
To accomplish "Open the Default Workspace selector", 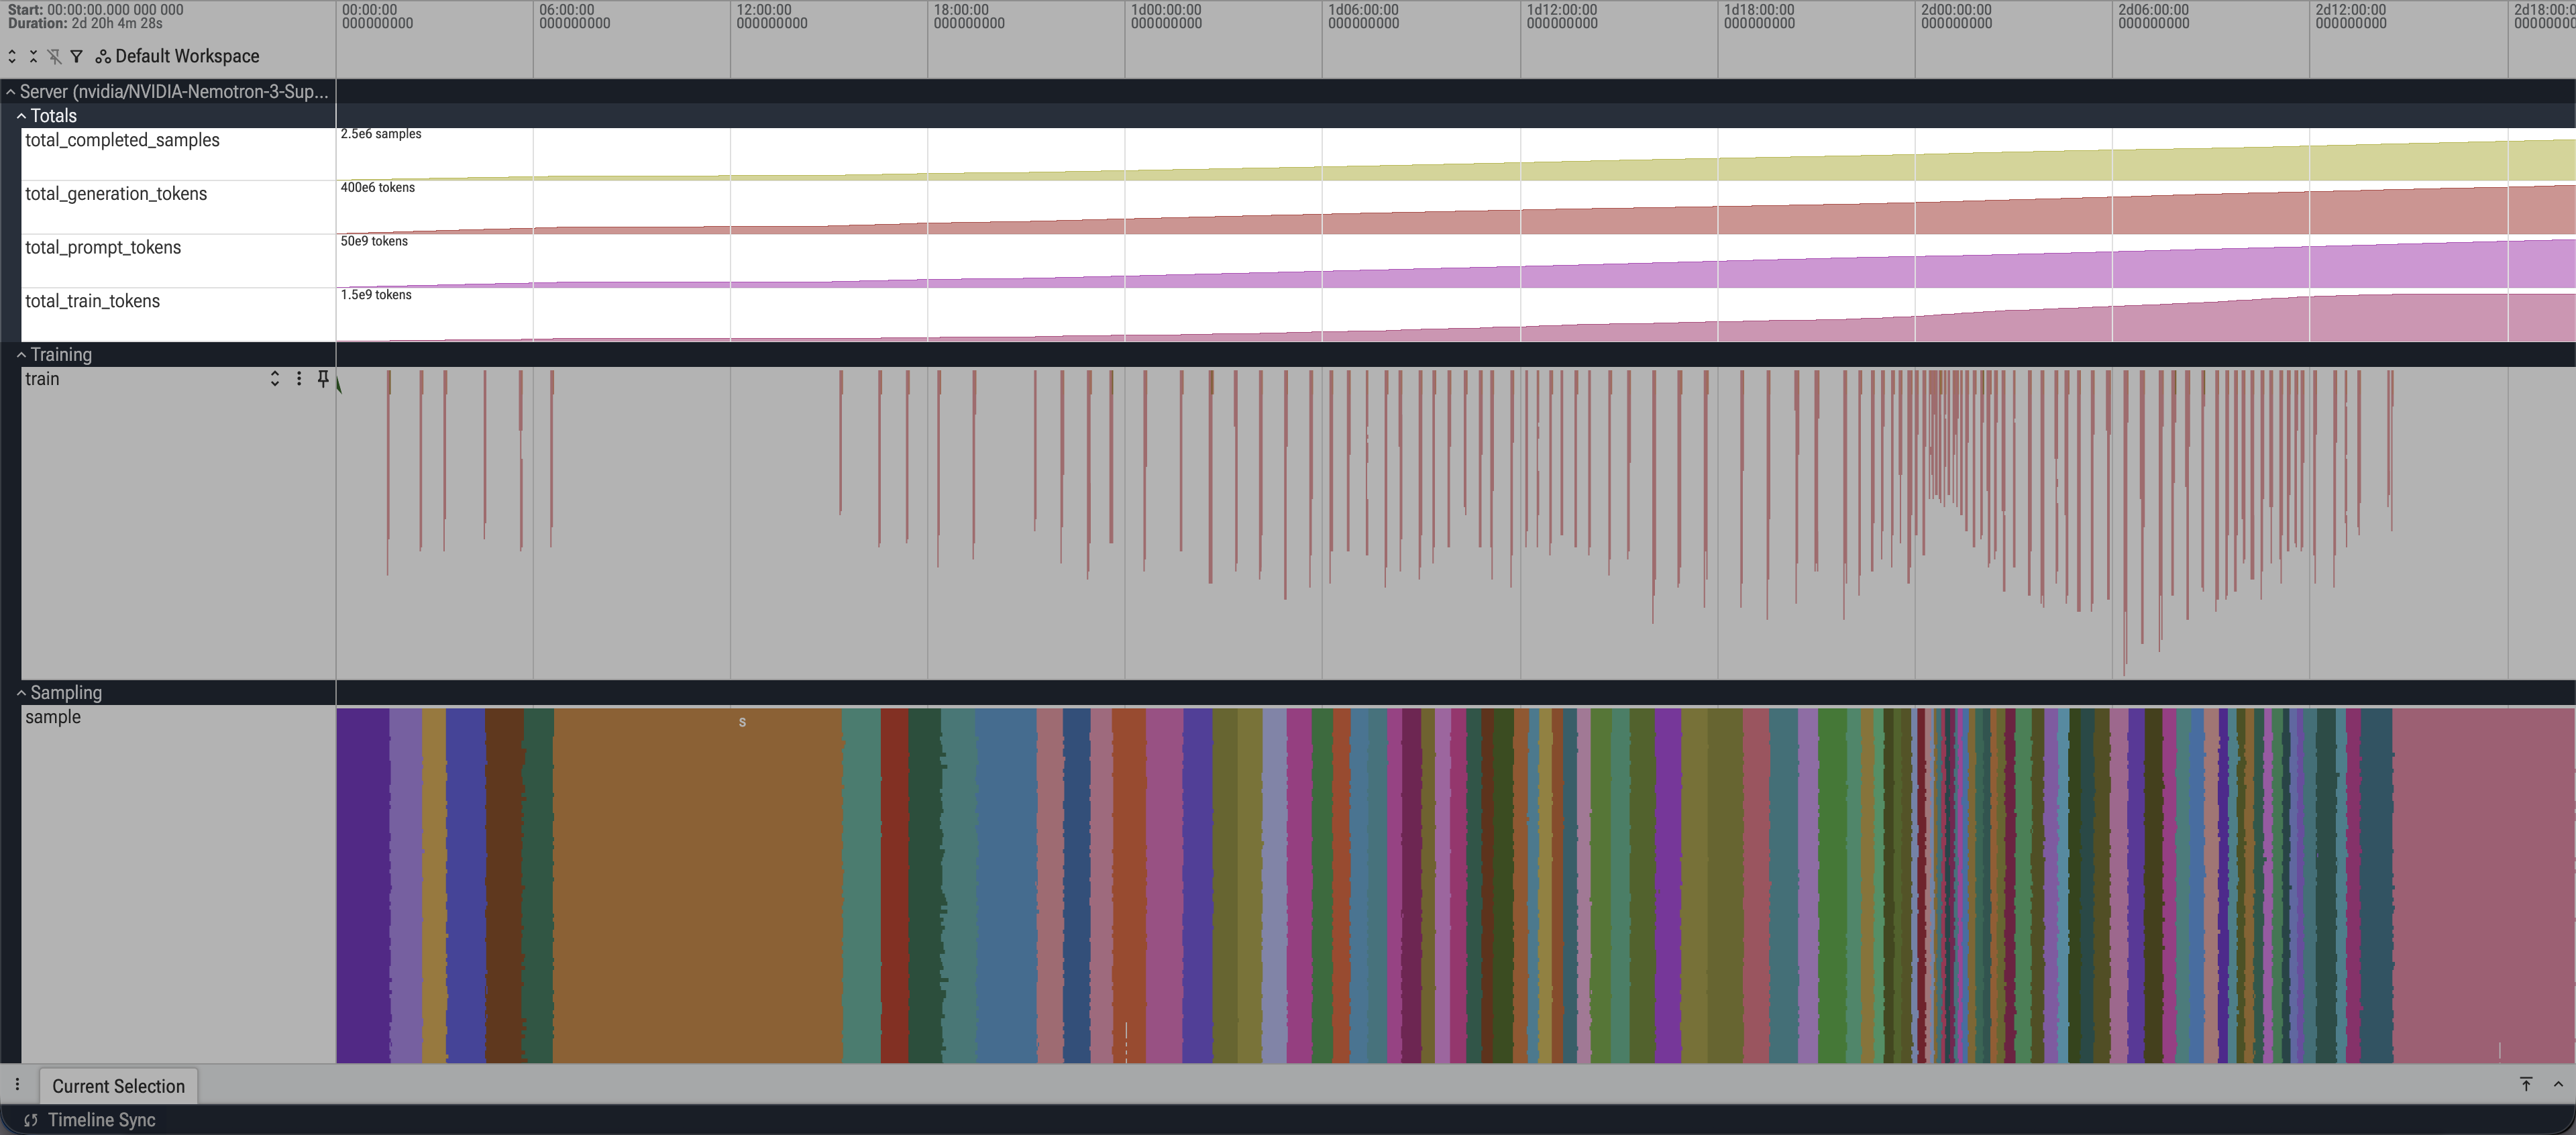I will pos(177,56).
